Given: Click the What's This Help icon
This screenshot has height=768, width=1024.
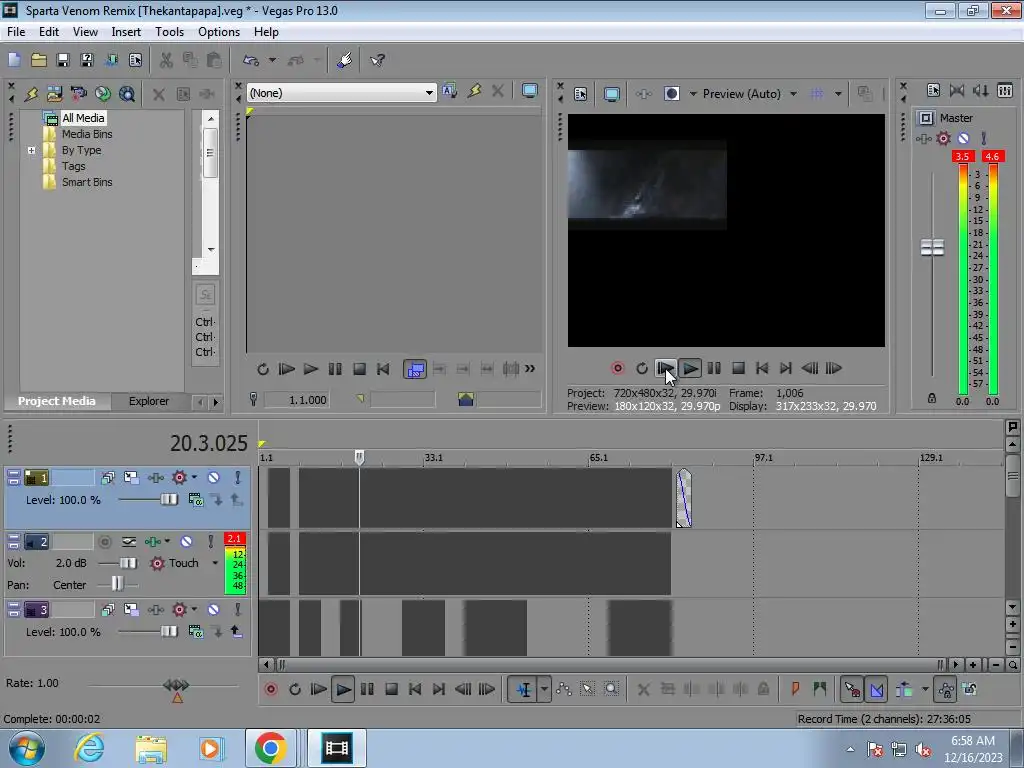Looking at the screenshot, I should tap(377, 60).
